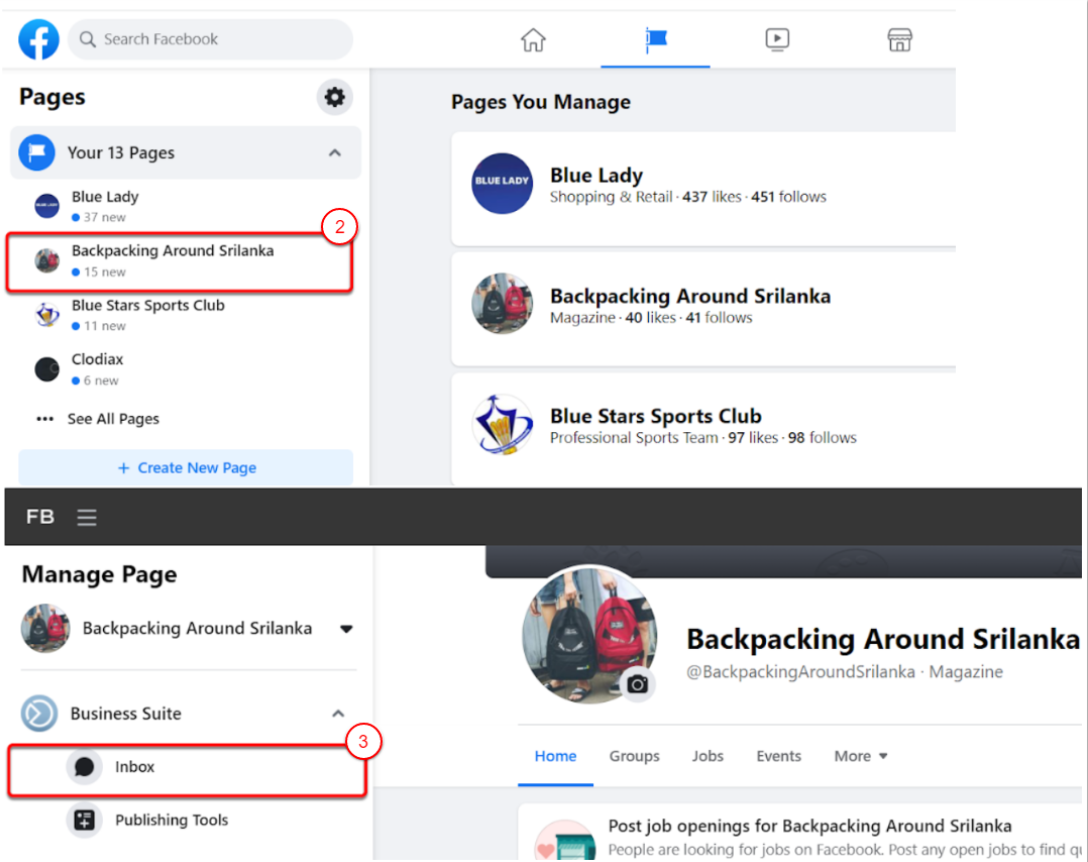Image resolution: width=1088 pixels, height=862 pixels.
Task: Open the Facebook logo icon
Action: click(37, 39)
